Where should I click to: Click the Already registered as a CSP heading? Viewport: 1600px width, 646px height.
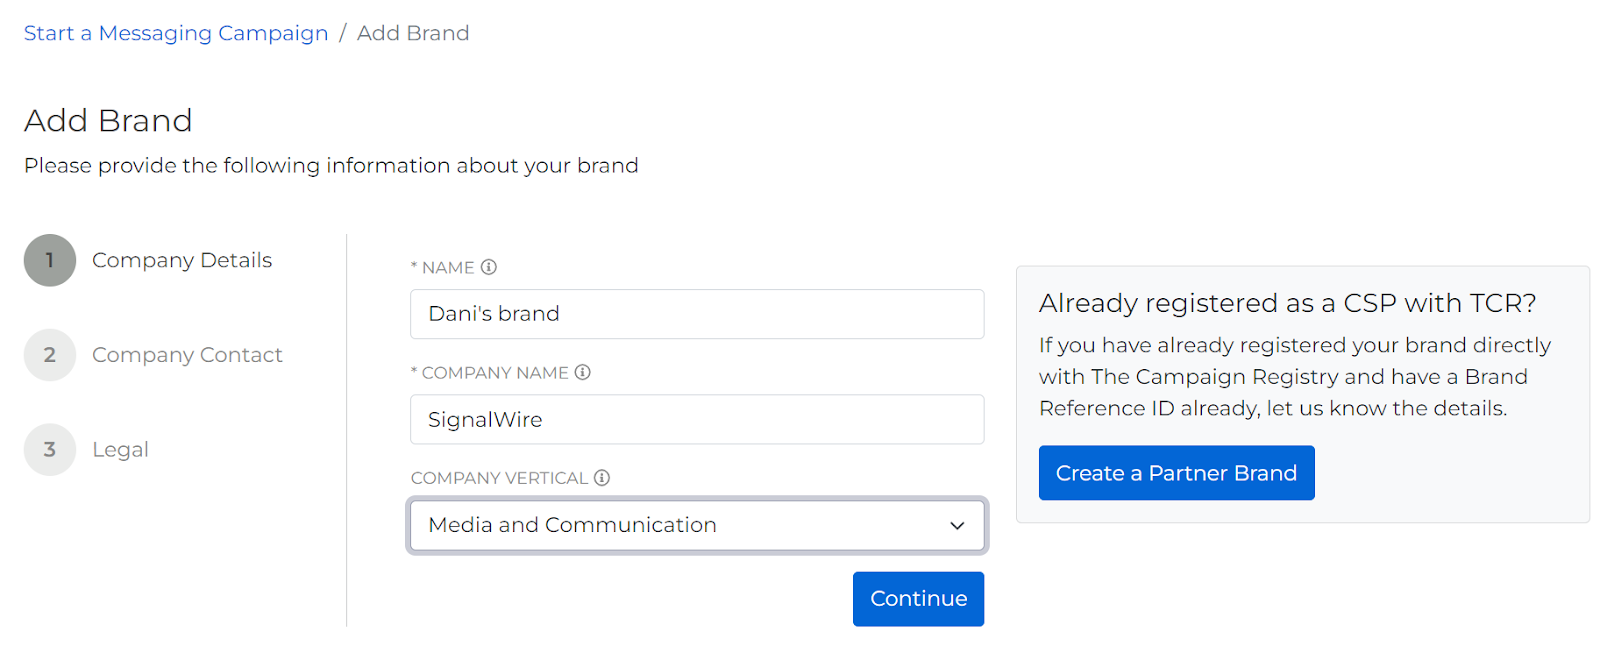(x=1287, y=303)
